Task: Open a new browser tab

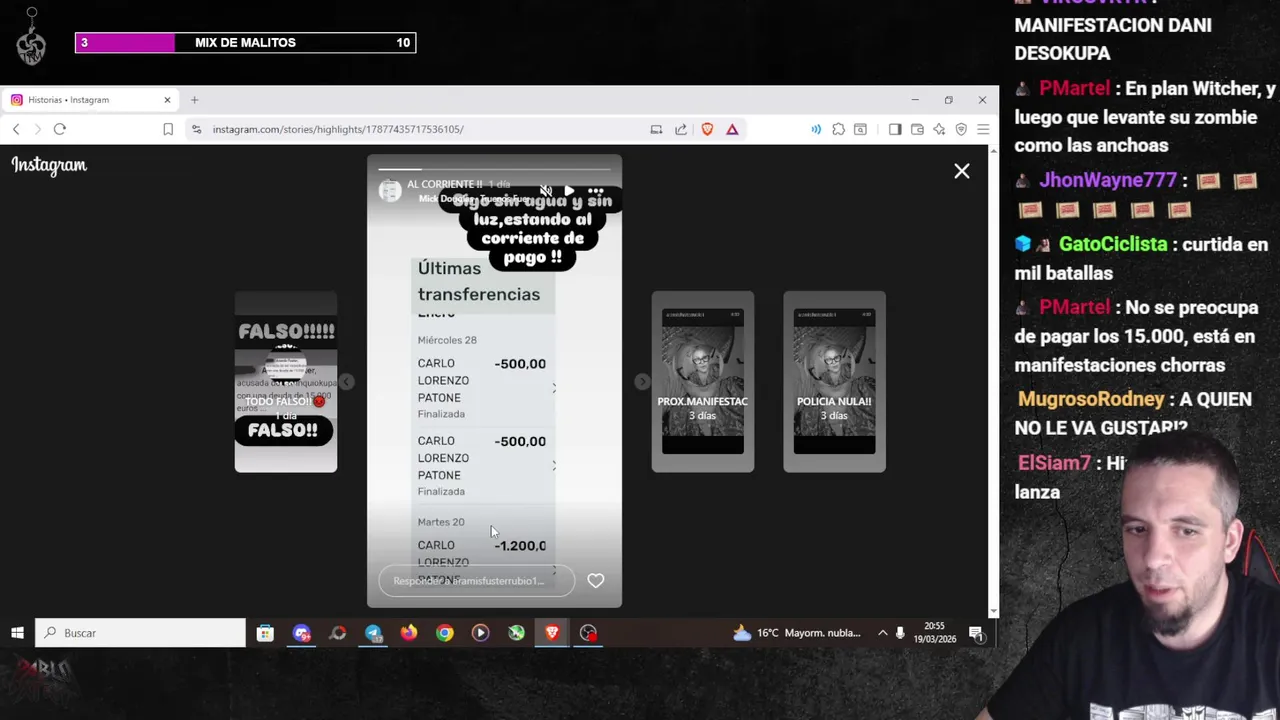Action: point(195,100)
